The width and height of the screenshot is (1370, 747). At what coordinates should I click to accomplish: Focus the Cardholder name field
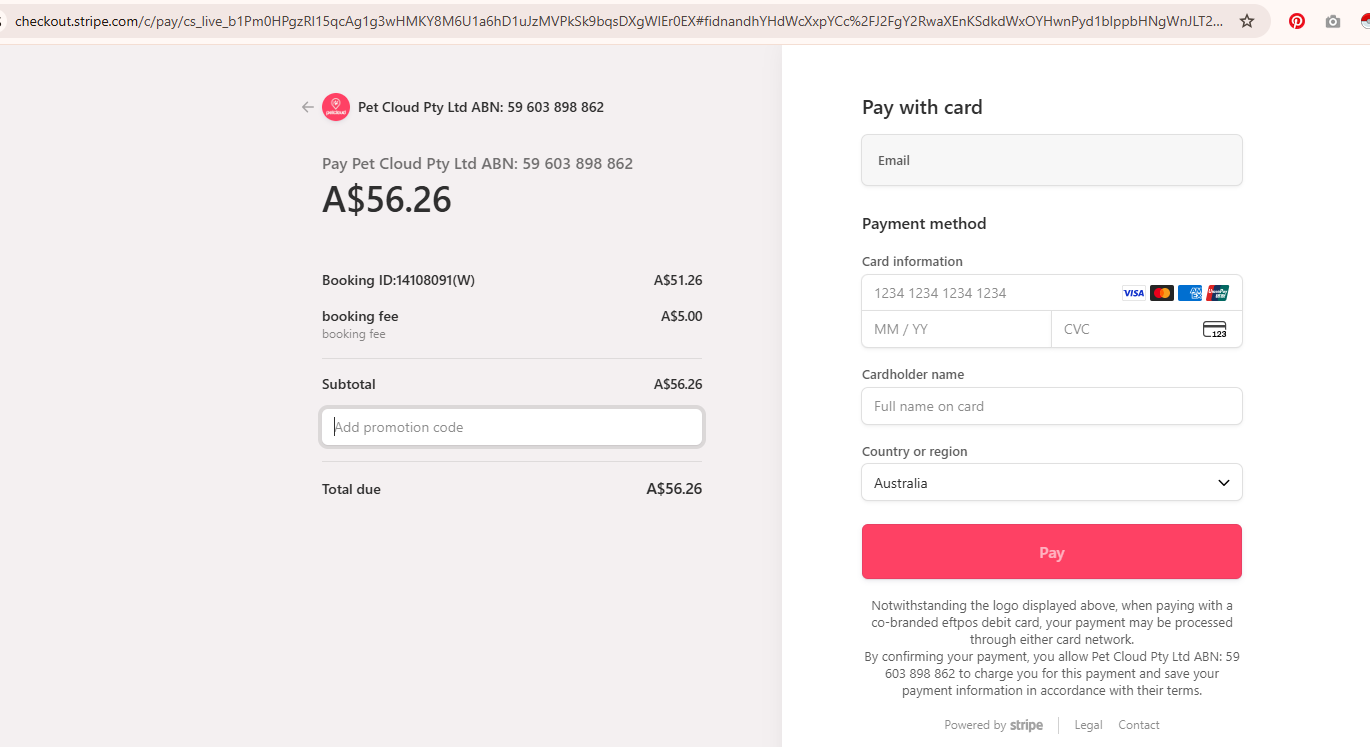[1051, 406]
